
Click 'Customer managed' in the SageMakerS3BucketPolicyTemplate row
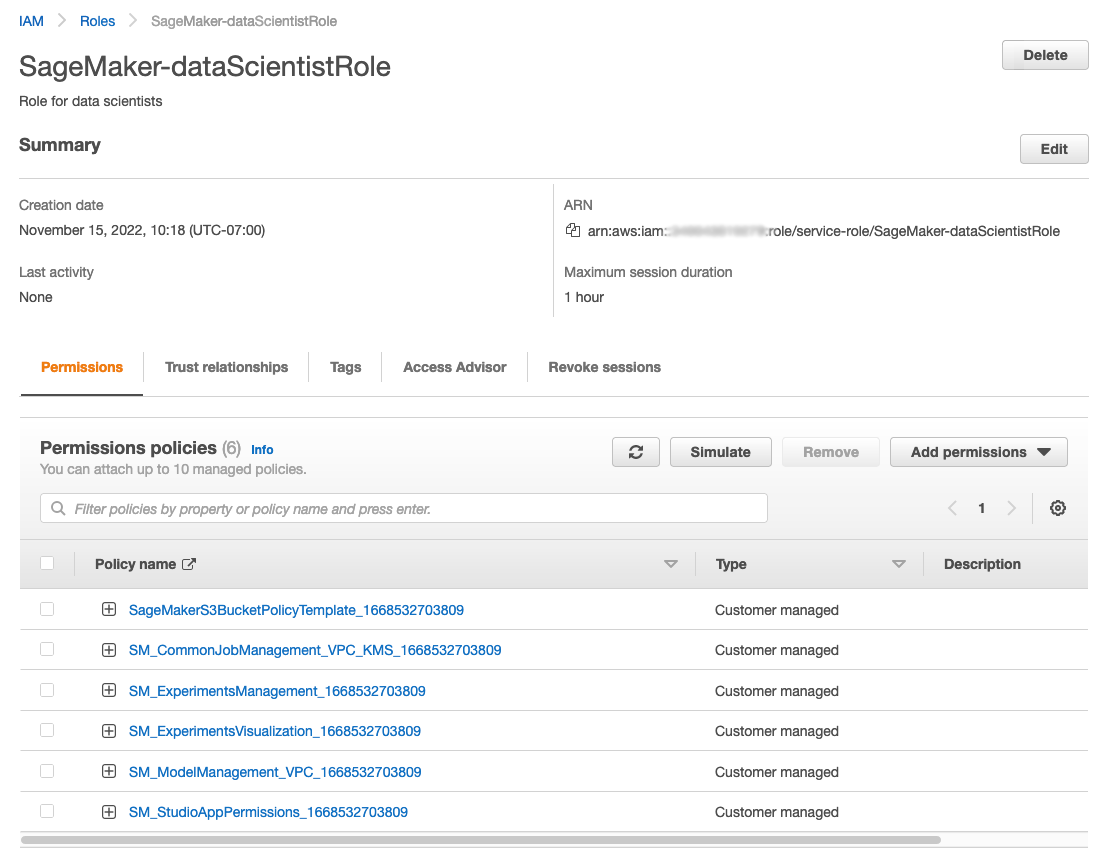pyautogui.click(x=777, y=610)
